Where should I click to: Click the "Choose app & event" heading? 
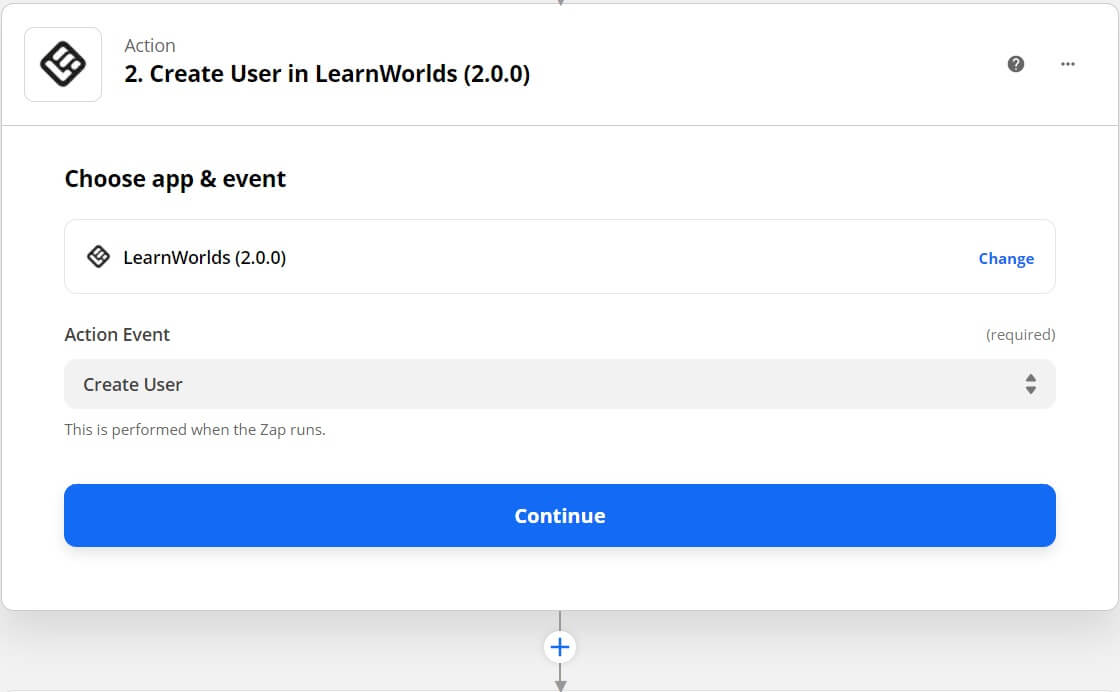[x=175, y=179]
